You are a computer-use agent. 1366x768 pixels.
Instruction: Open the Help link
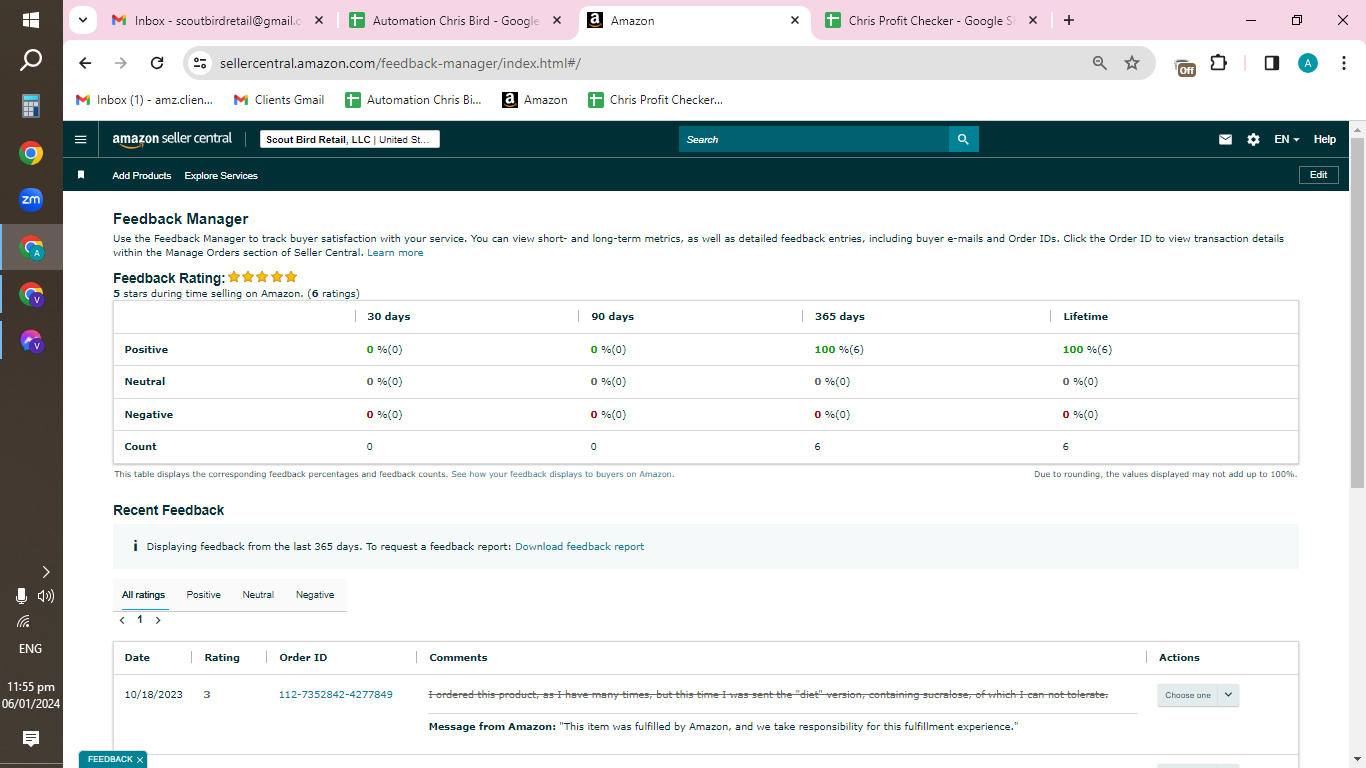click(x=1325, y=140)
